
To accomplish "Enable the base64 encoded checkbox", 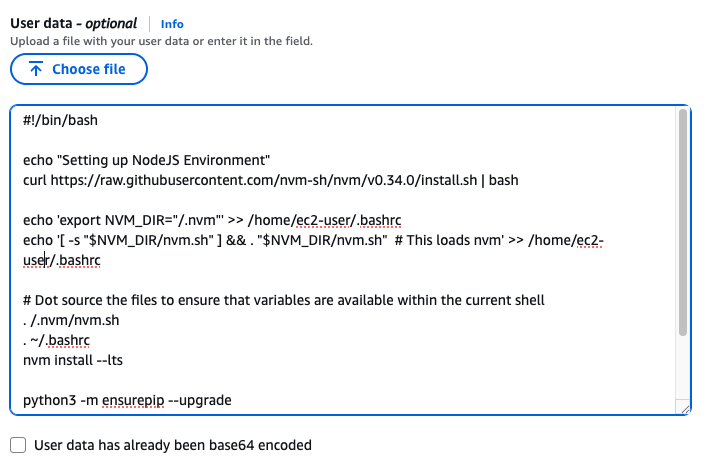I will [x=18, y=445].
